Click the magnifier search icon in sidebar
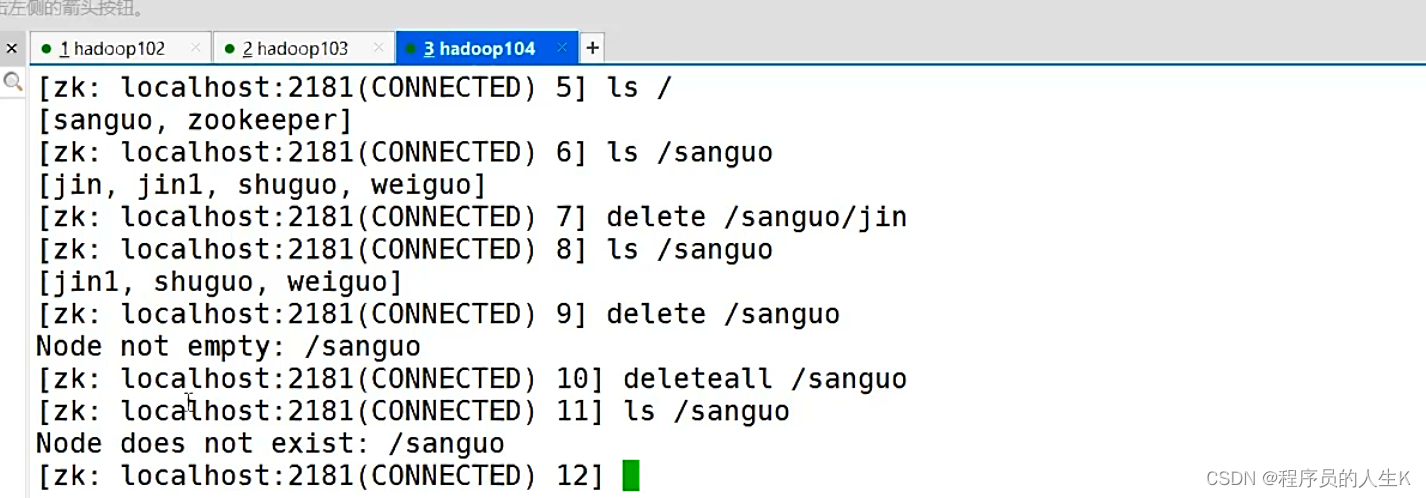This screenshot has height=498, width=1426. click(12, 82)
